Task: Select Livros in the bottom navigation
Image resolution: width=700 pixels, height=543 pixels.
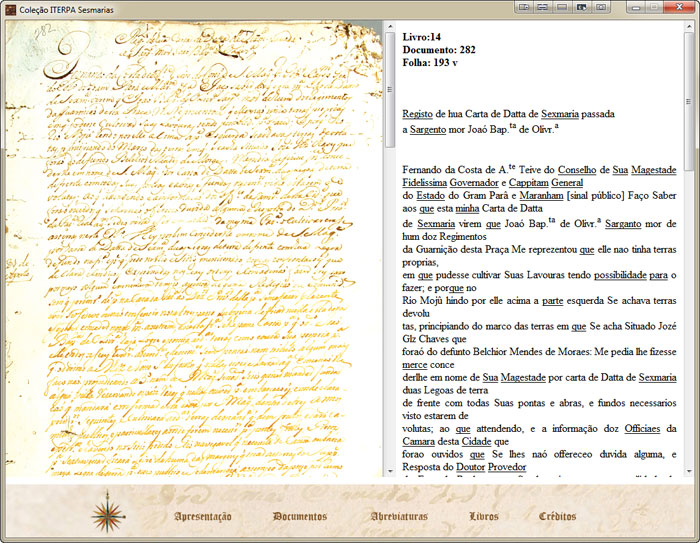Action: click(x=483, y=517)
